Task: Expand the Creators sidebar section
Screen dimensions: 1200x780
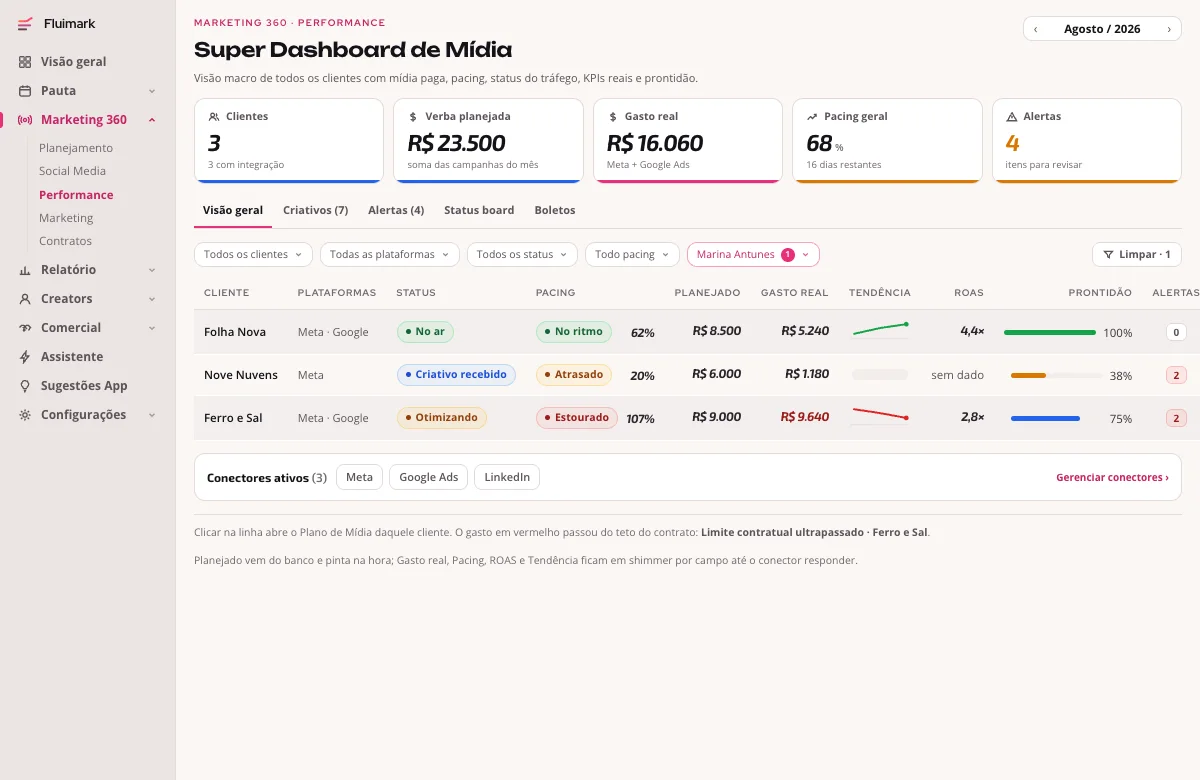Action: 152,299
